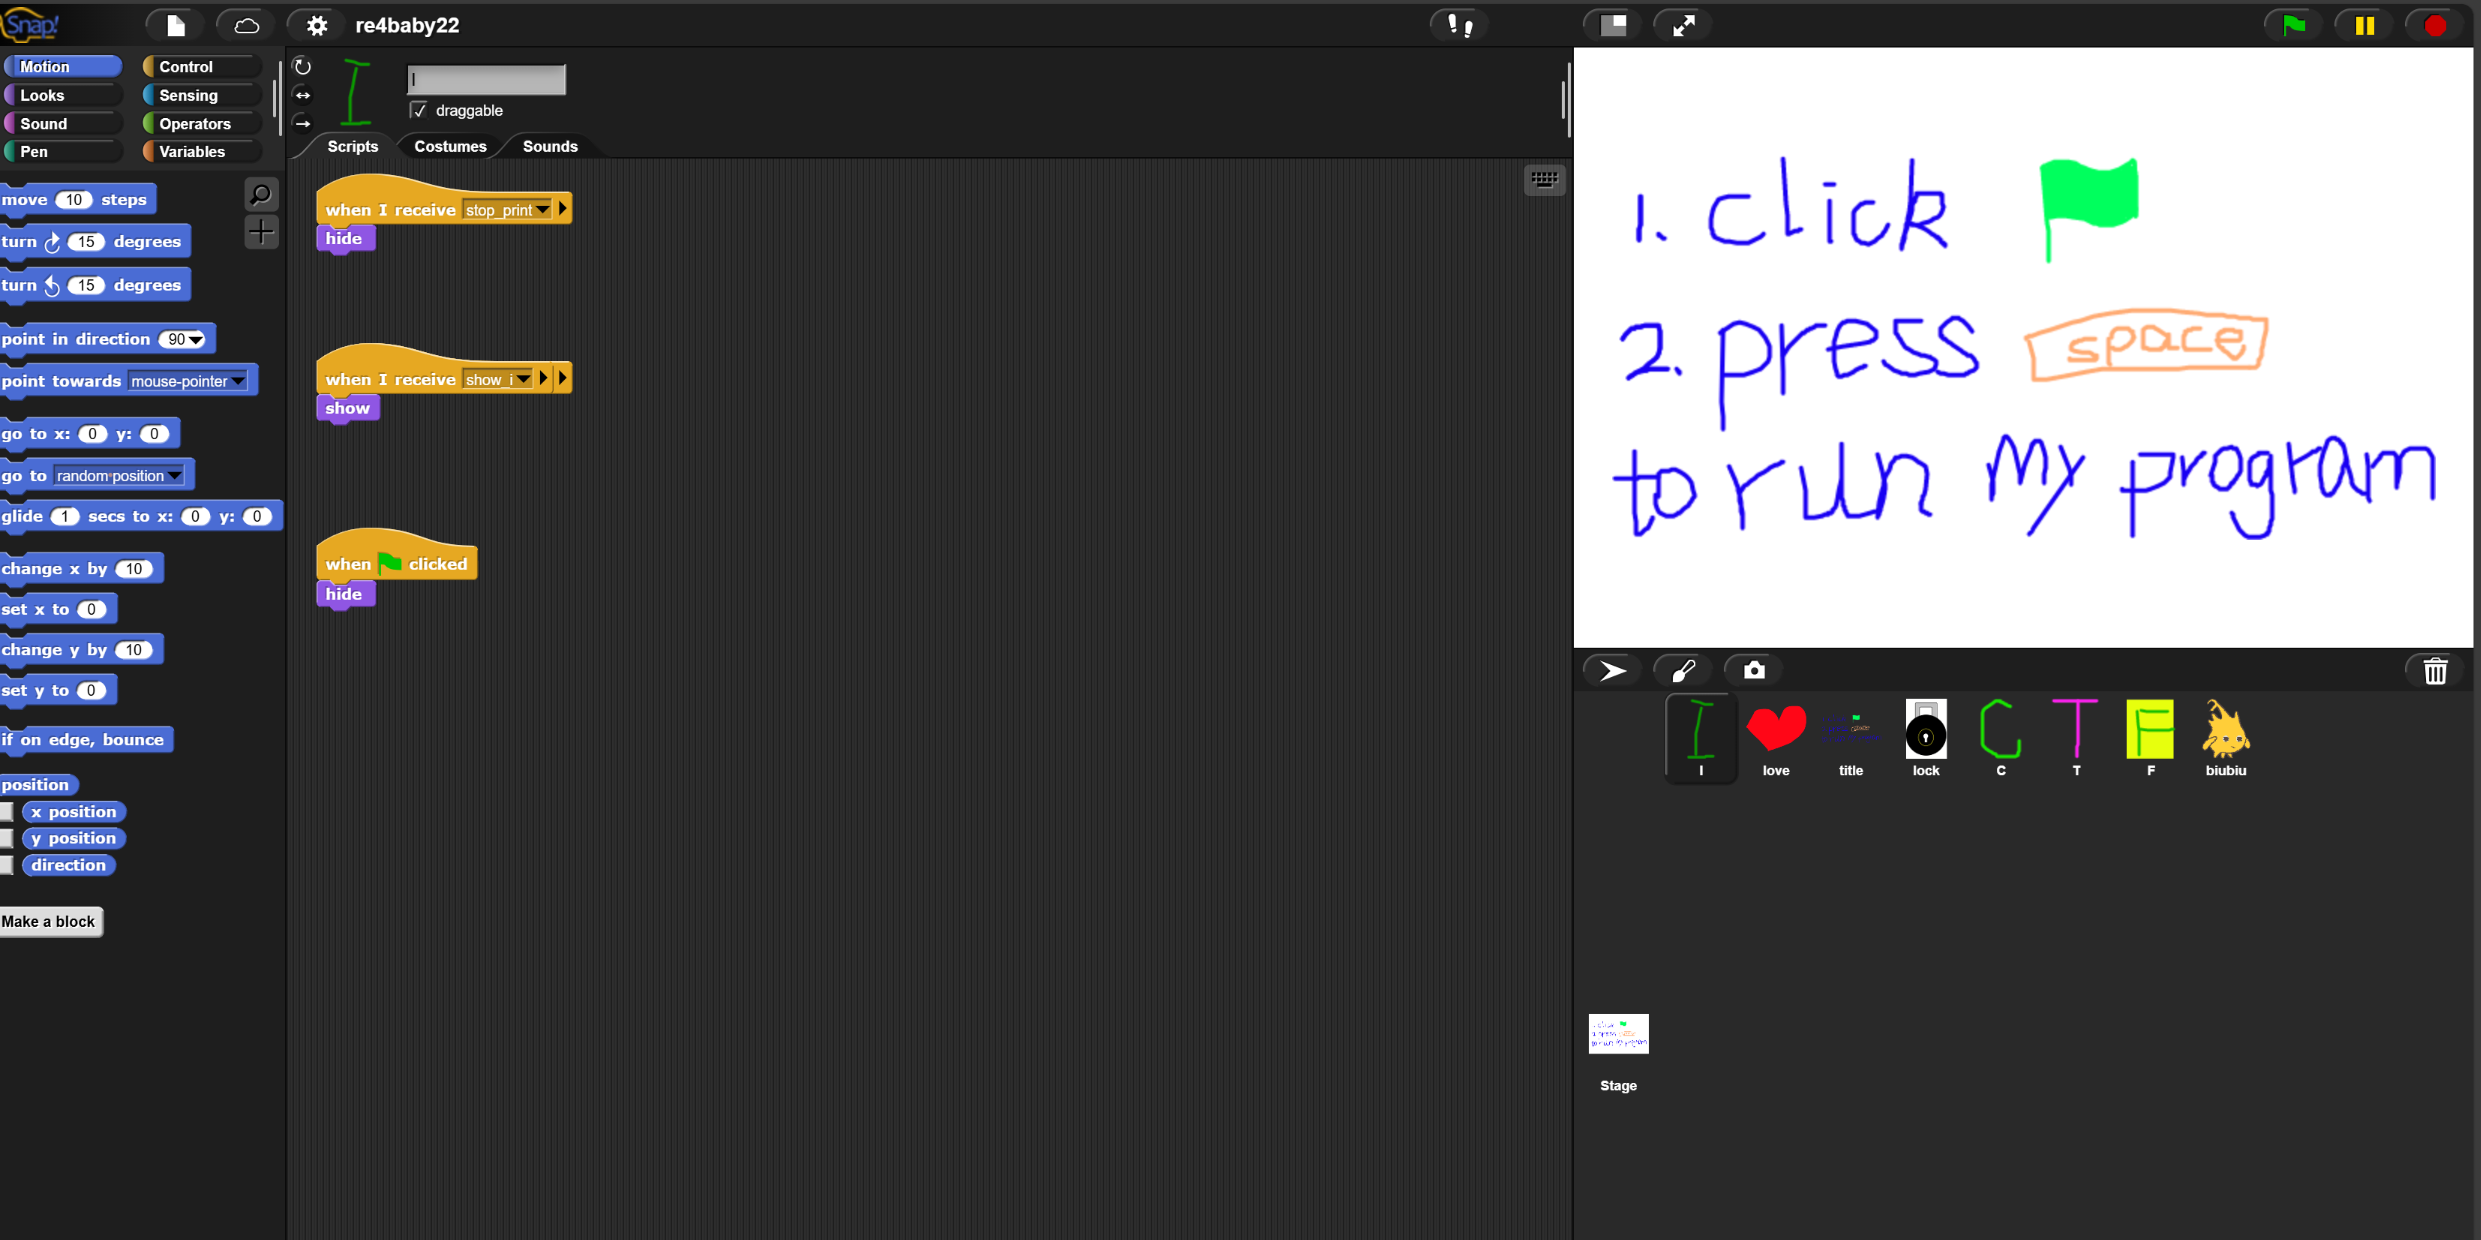
Task: Stop all scripts with red button
Action: click(2435, 25)
